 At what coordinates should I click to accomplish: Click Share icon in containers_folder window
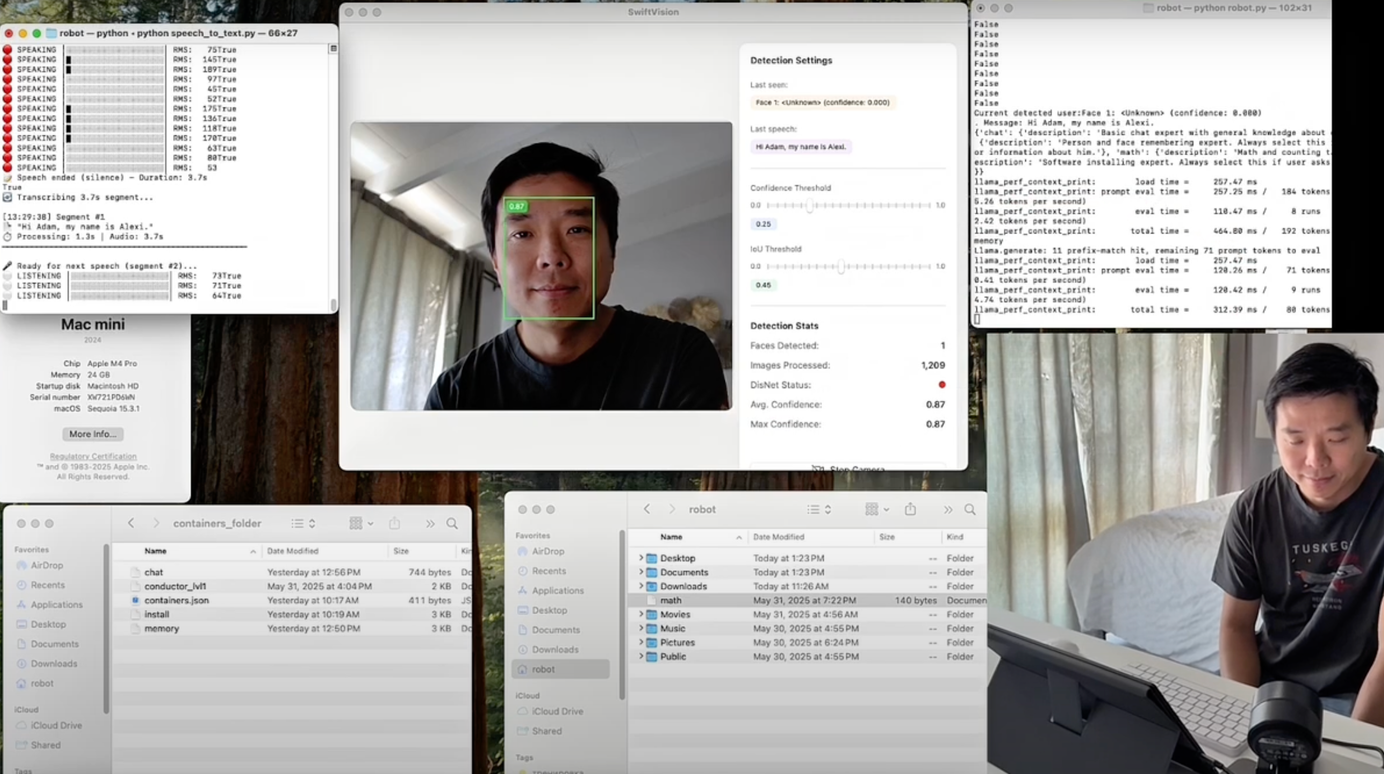point(394,524)
